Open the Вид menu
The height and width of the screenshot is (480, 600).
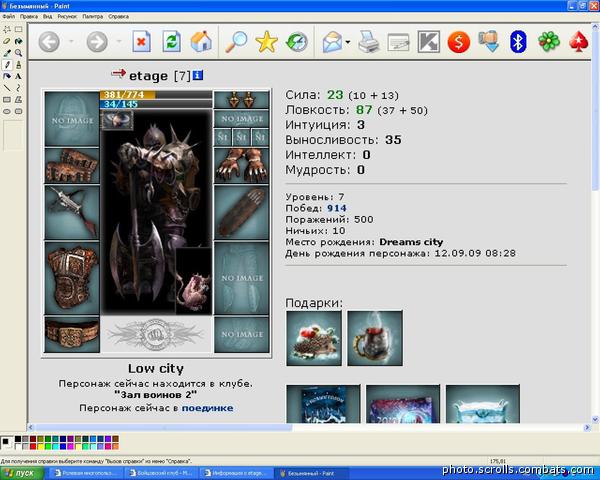tap(47, 16)
